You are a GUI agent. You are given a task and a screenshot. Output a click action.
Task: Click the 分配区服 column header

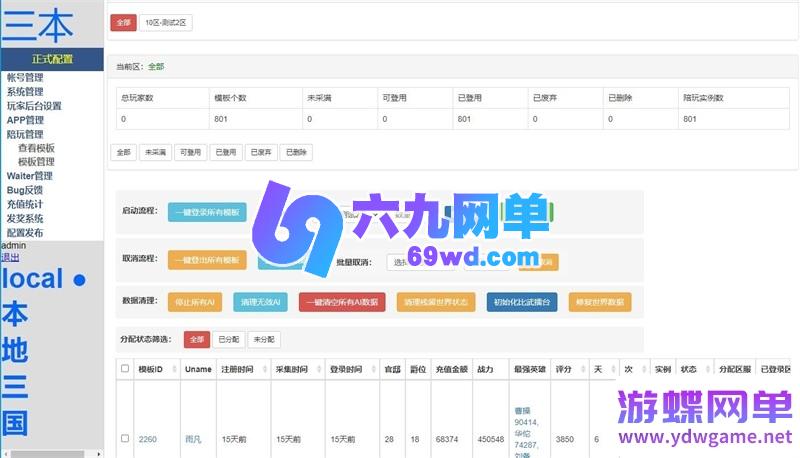pyautogui.click(x=735, y=369)
